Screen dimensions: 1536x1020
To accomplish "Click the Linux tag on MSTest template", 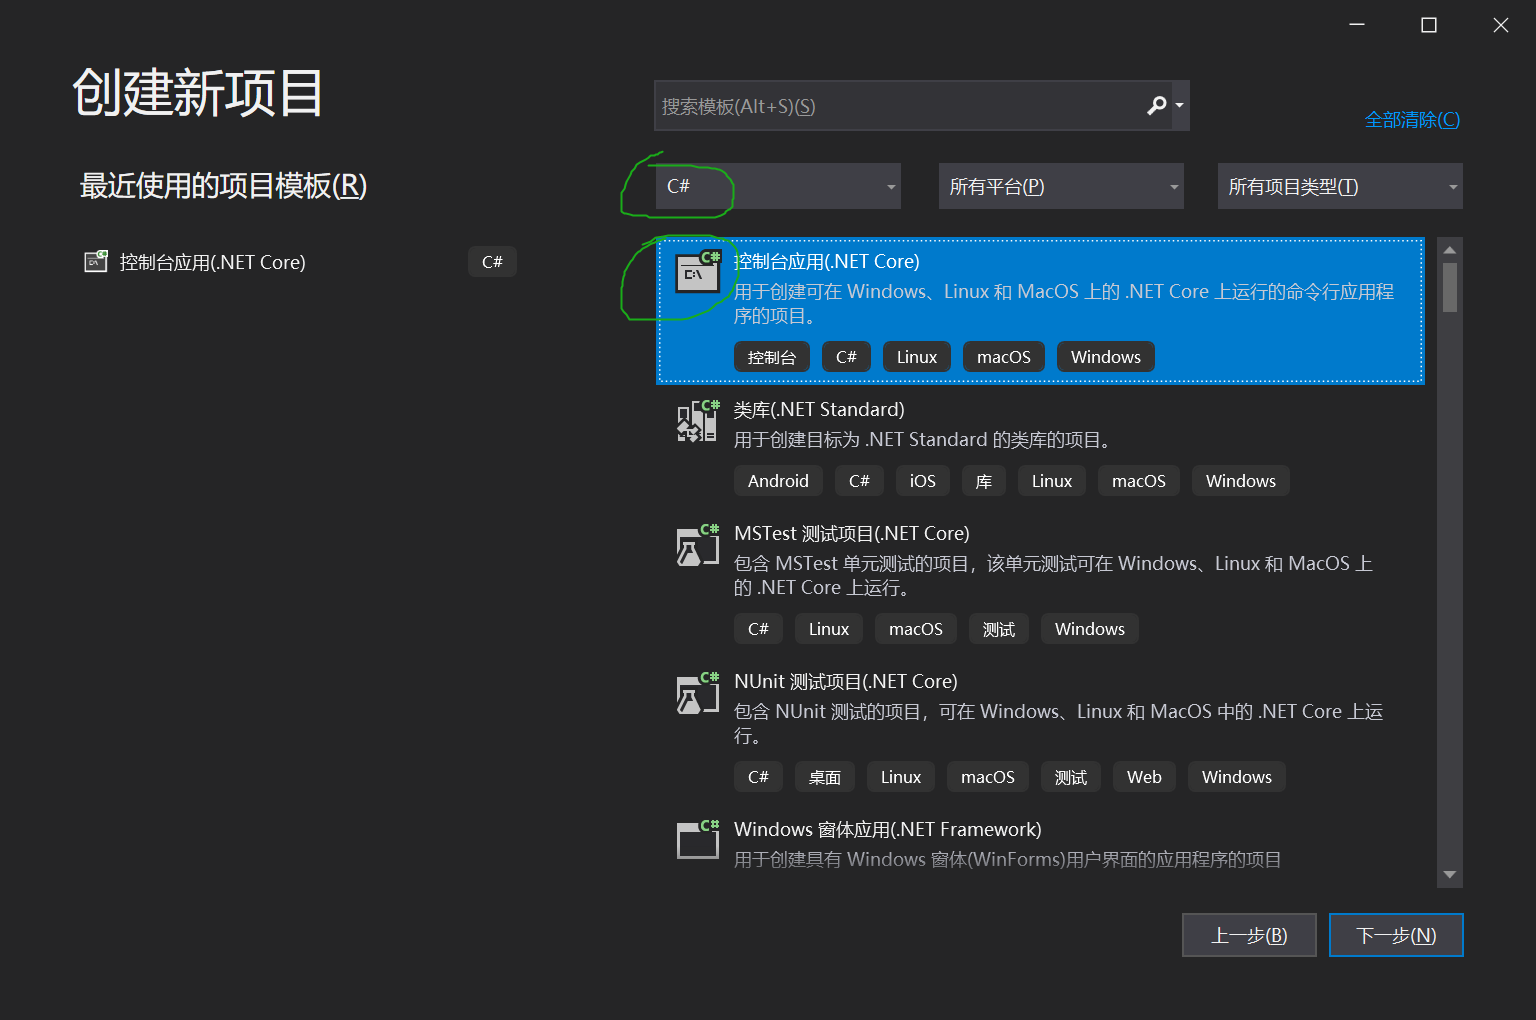I will point(829,629).
